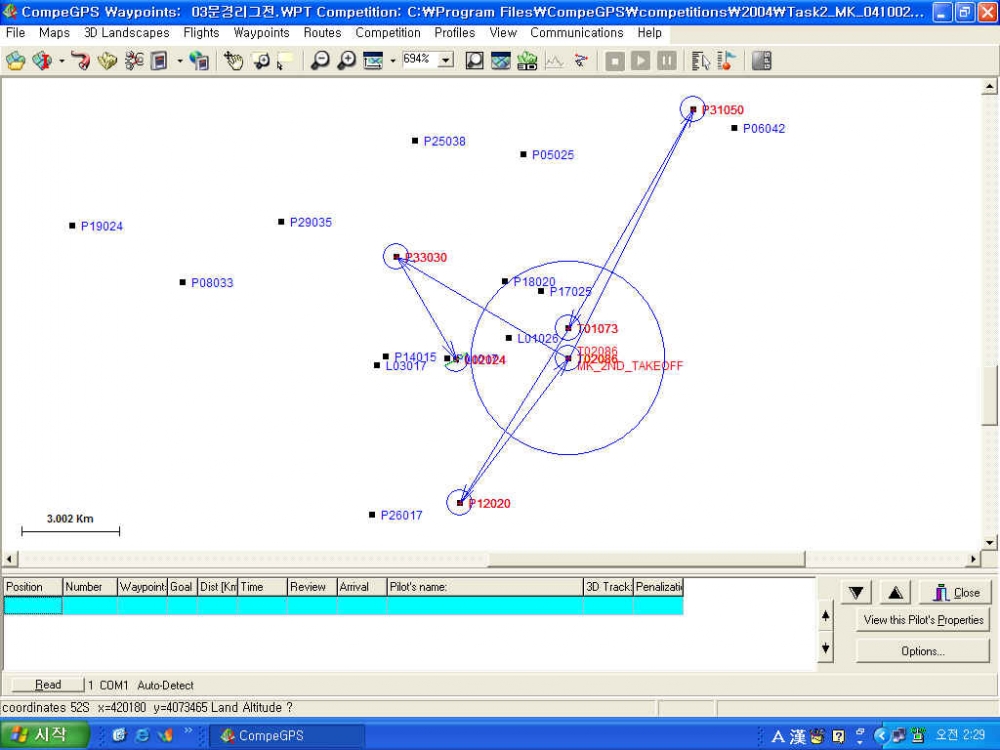The width and height of the screenshot is (1000, 750).
Task: Click the play animation button
Action: [640, 61]
